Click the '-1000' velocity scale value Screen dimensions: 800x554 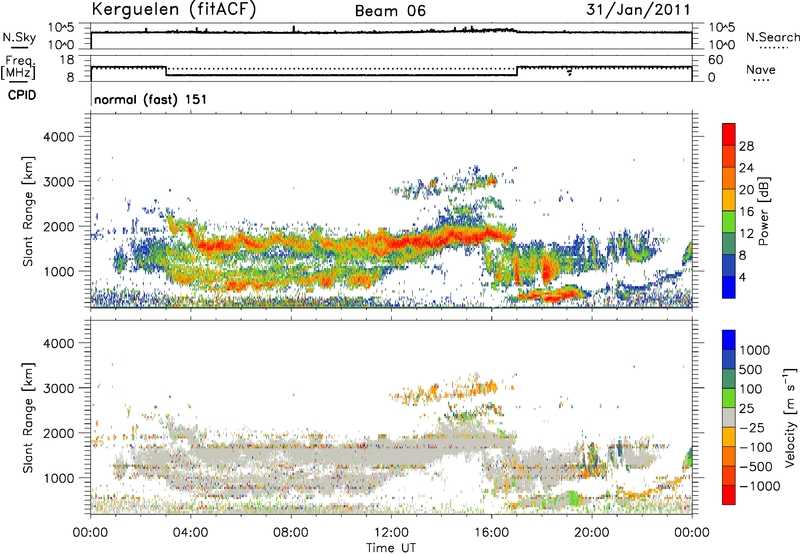coord(760,486)
